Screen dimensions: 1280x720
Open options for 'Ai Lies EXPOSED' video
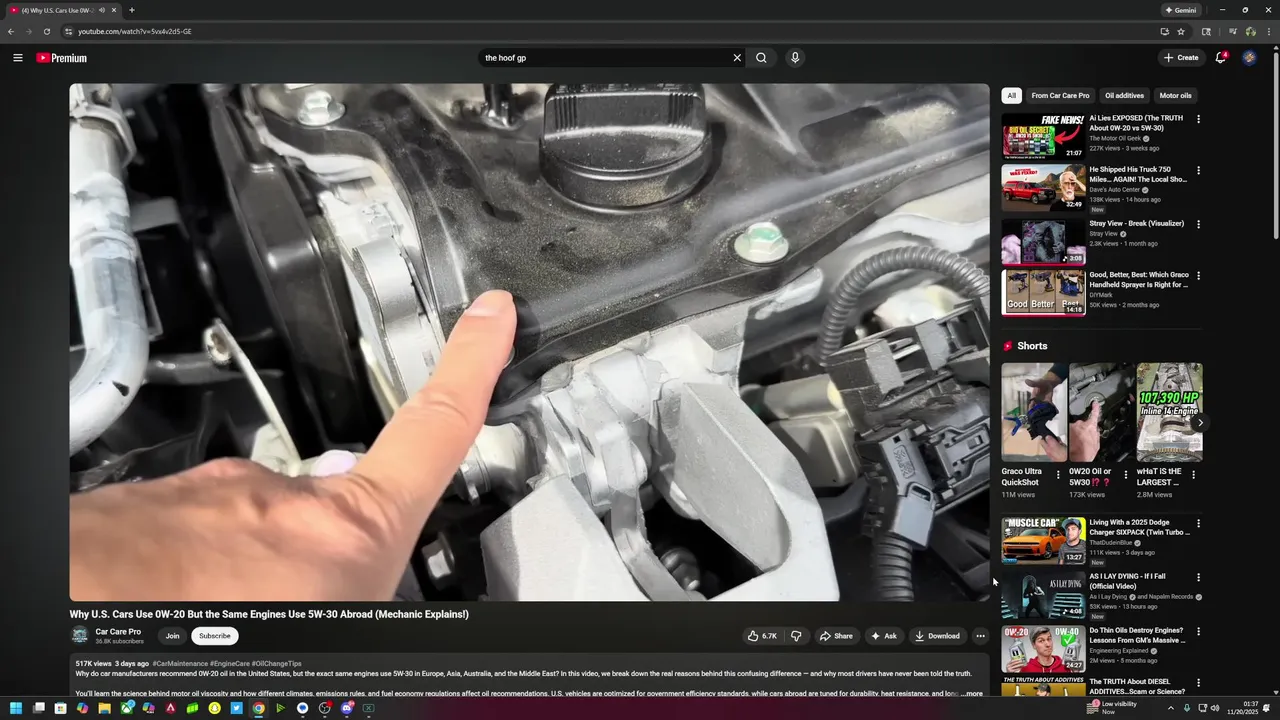pyautogui.click(x=1198, y=119)
